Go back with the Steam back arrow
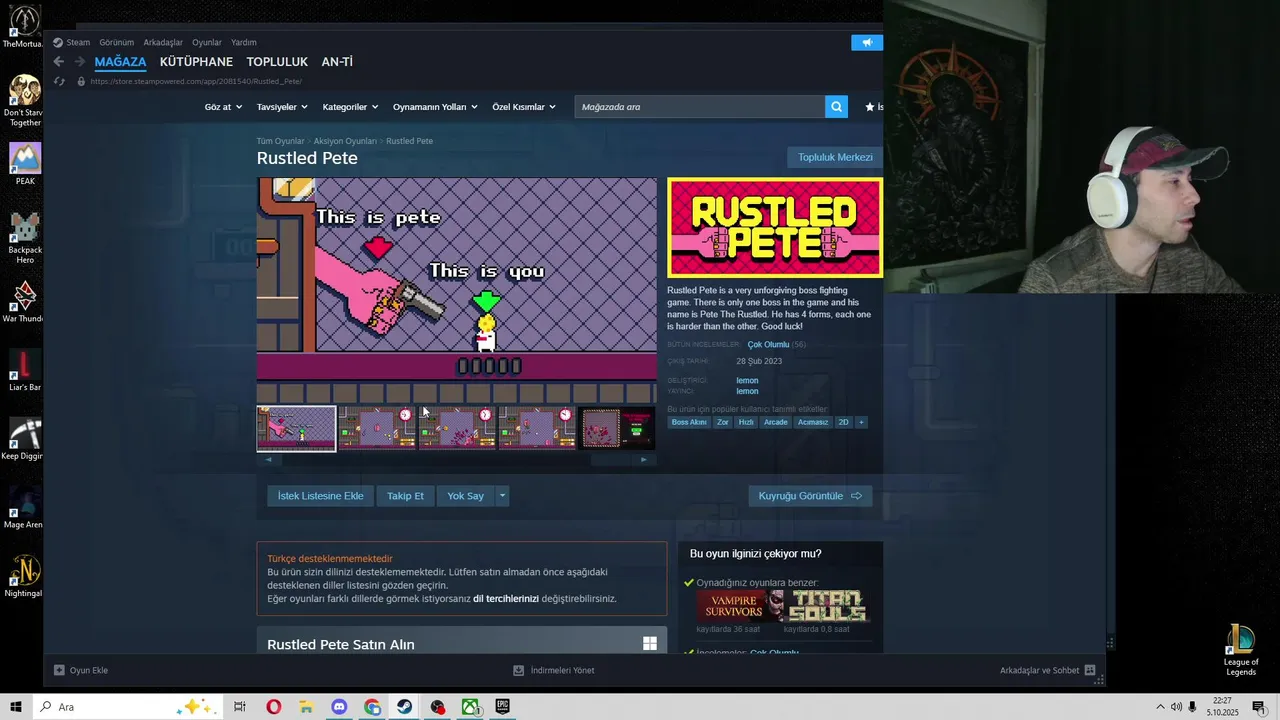 [58, 62]
